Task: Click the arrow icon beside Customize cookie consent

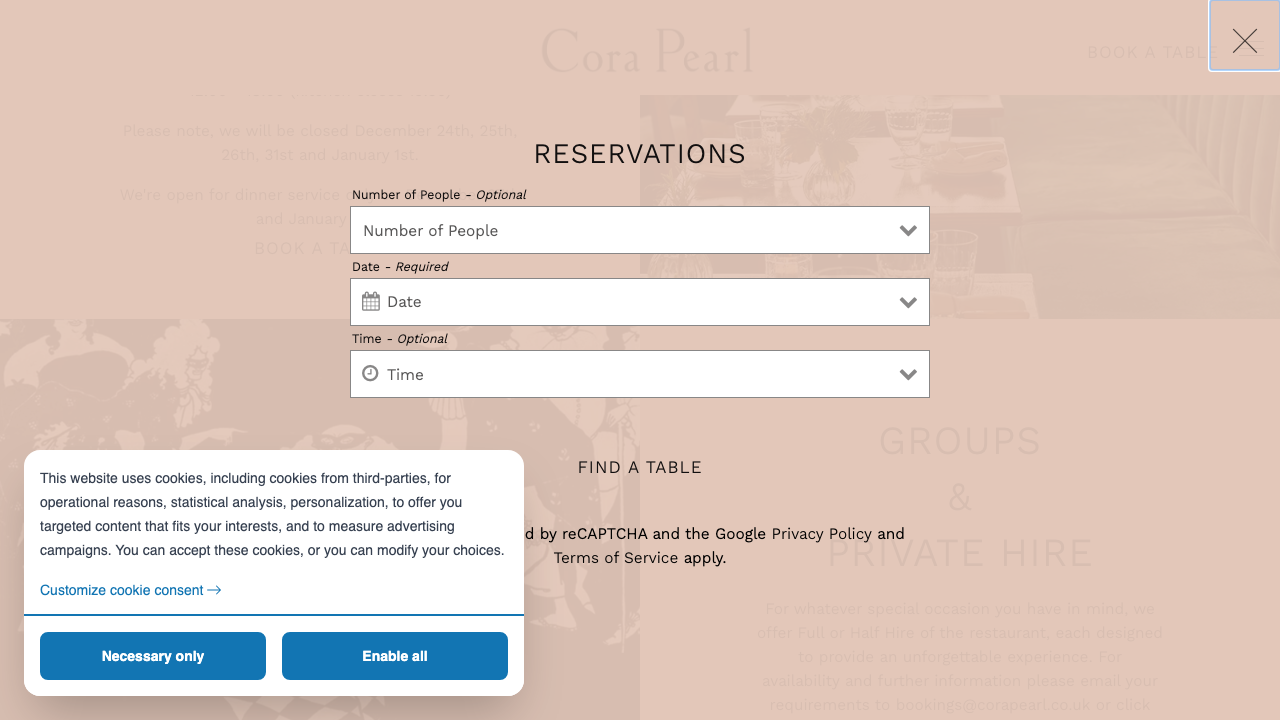Action: click(213, 590)
